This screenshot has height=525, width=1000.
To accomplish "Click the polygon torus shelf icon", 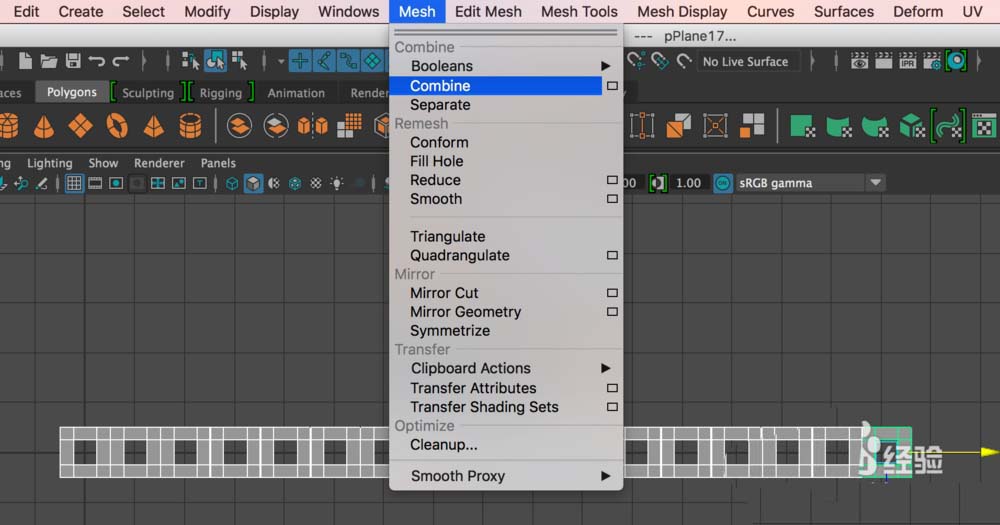I will point(117,126).
